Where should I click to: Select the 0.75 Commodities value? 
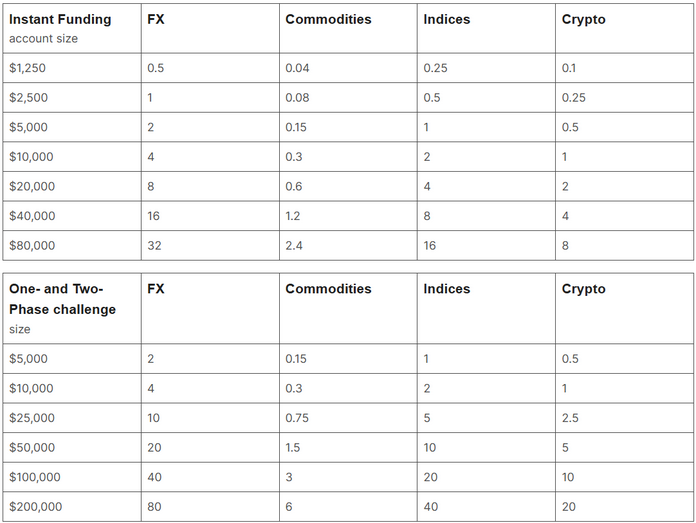(x=297, y=418)
